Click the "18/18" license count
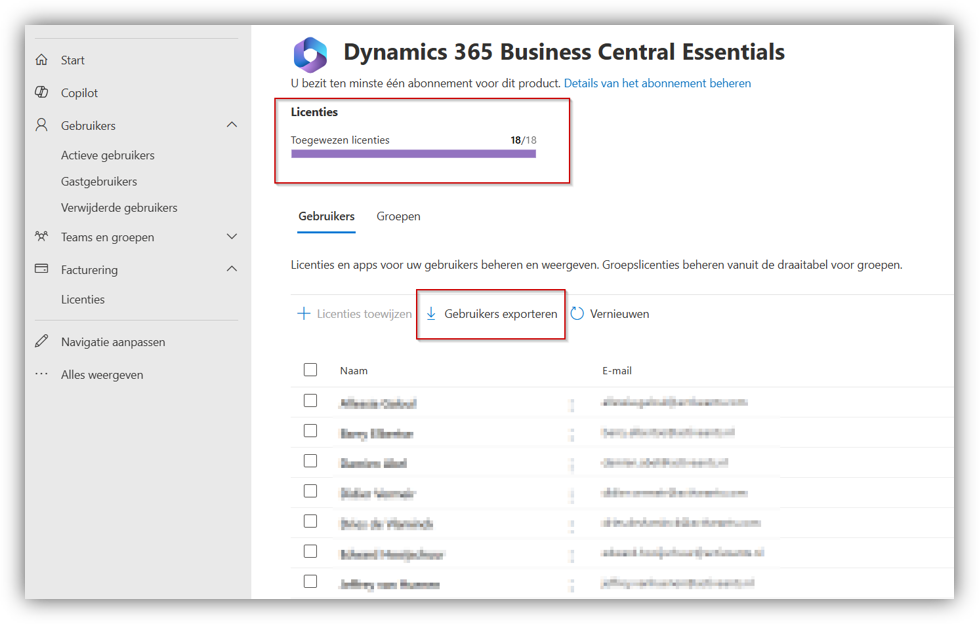Viewport: 979px width, 624px height. point(523,140)
